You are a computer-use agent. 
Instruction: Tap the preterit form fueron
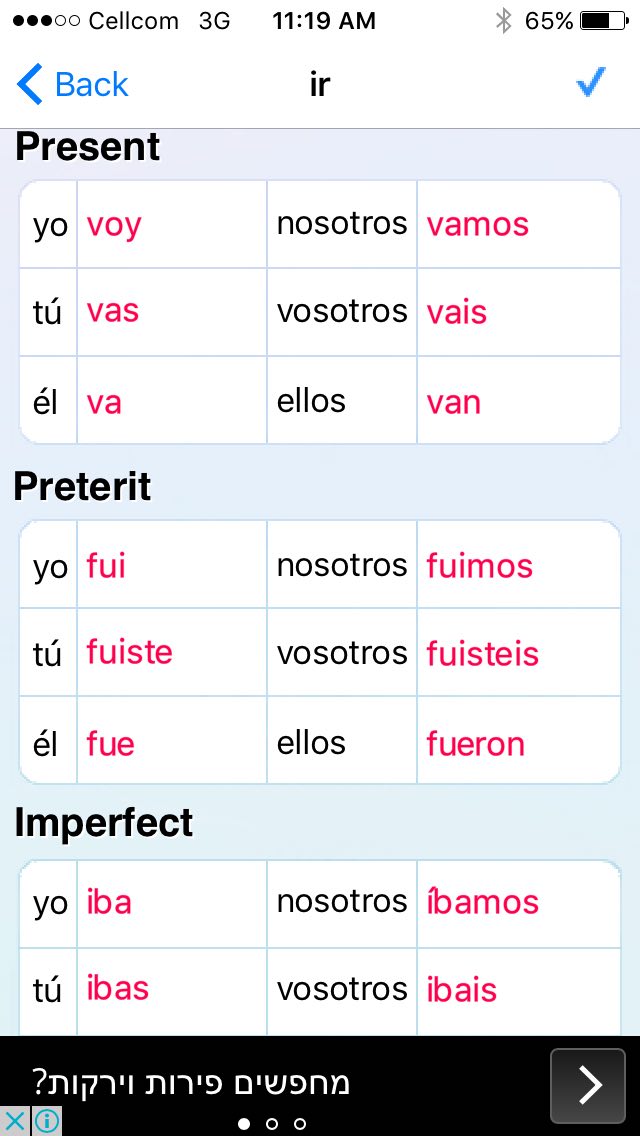pos(475,744)
